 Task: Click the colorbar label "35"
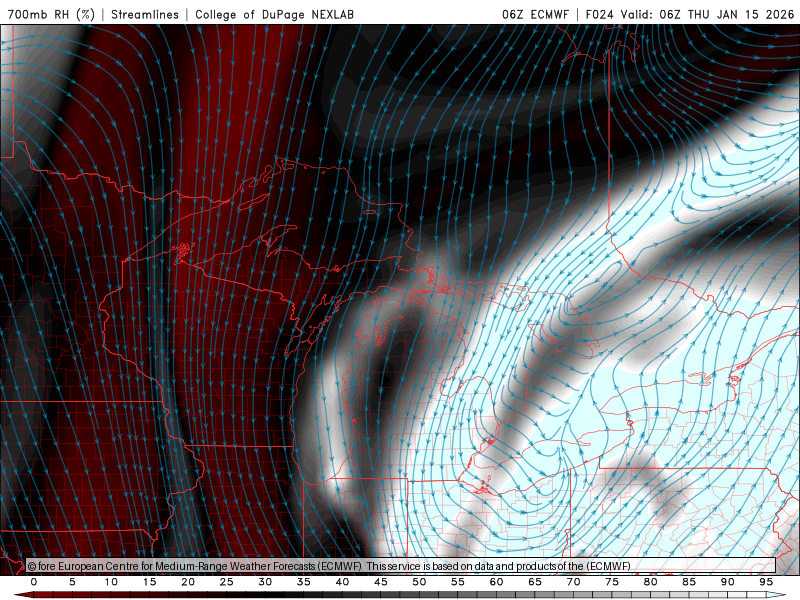[304, 582]
